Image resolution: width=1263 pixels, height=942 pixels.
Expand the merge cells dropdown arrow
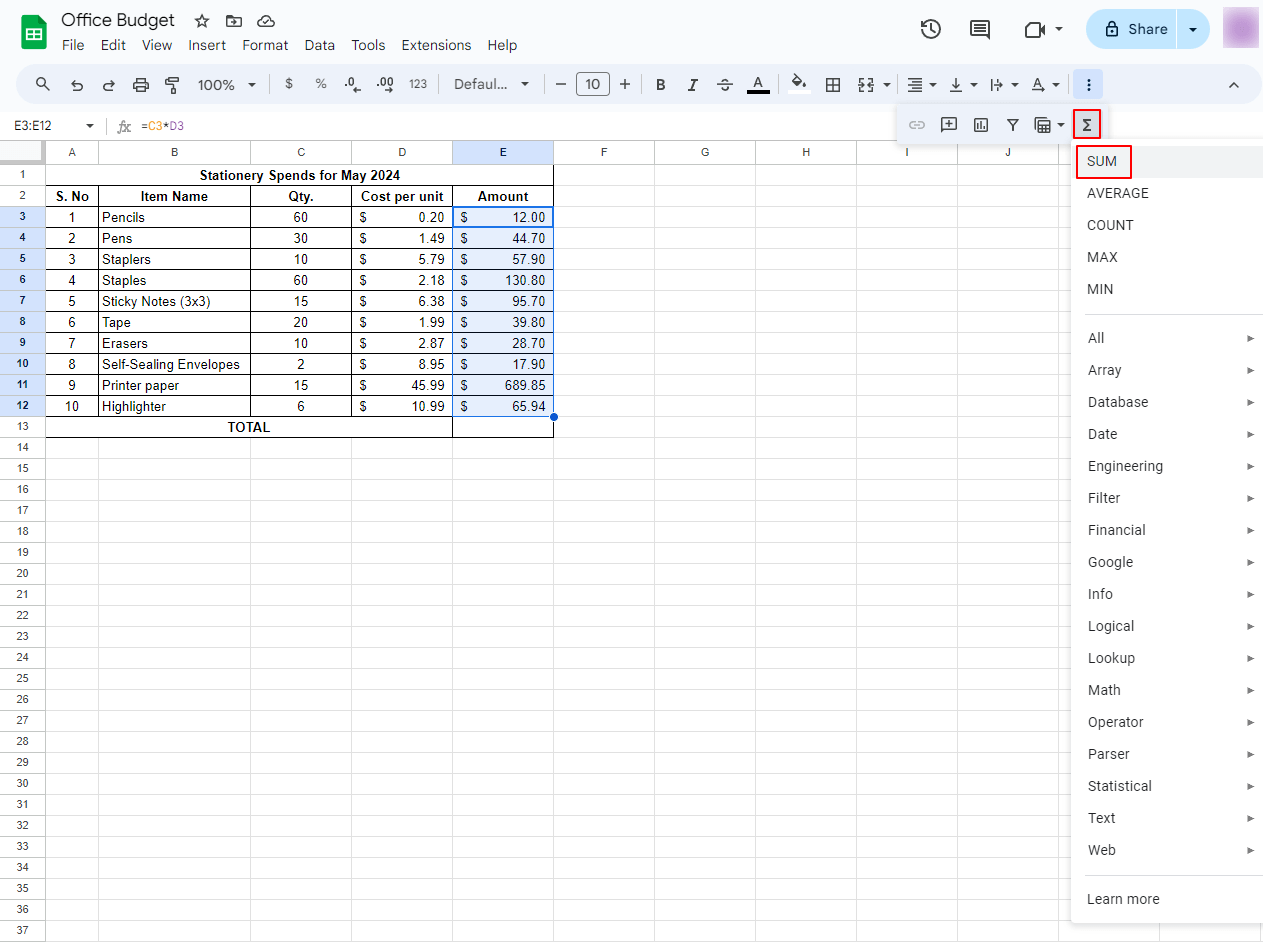point(886,85)
